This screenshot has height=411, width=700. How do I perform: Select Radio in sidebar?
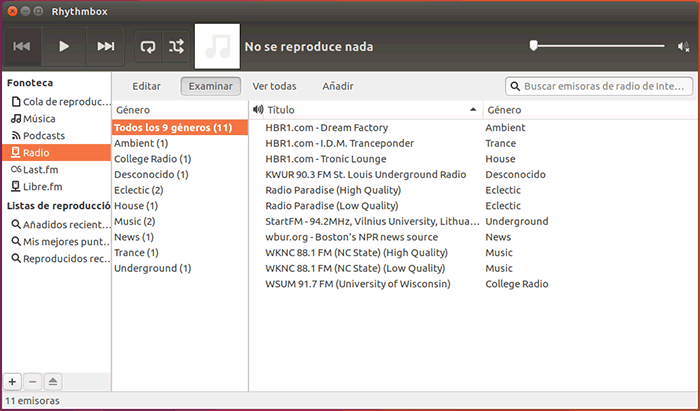coord(57,153)
